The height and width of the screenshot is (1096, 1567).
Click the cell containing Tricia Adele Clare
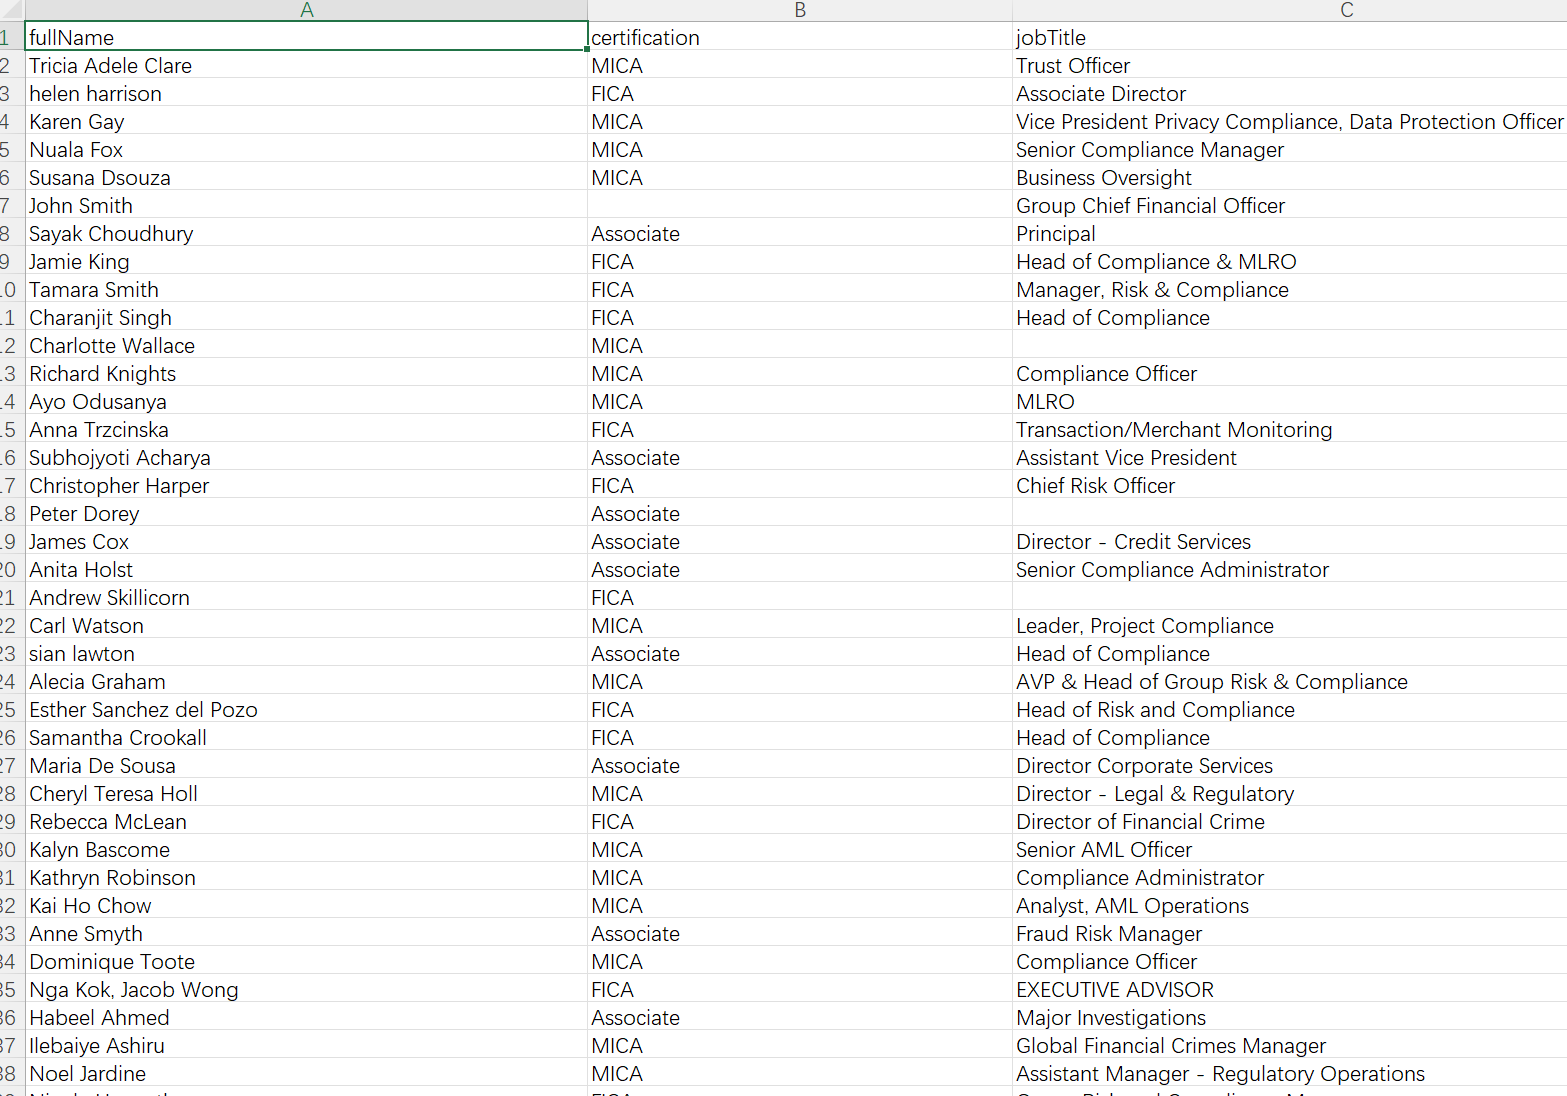click(x=306, y=65)
